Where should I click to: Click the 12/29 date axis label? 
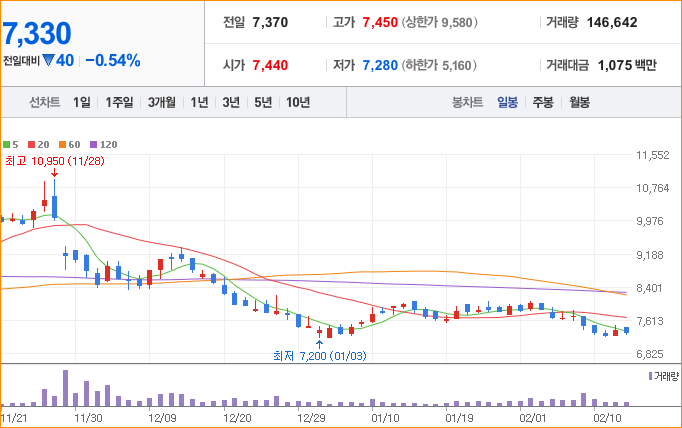[x=311, y=418]
